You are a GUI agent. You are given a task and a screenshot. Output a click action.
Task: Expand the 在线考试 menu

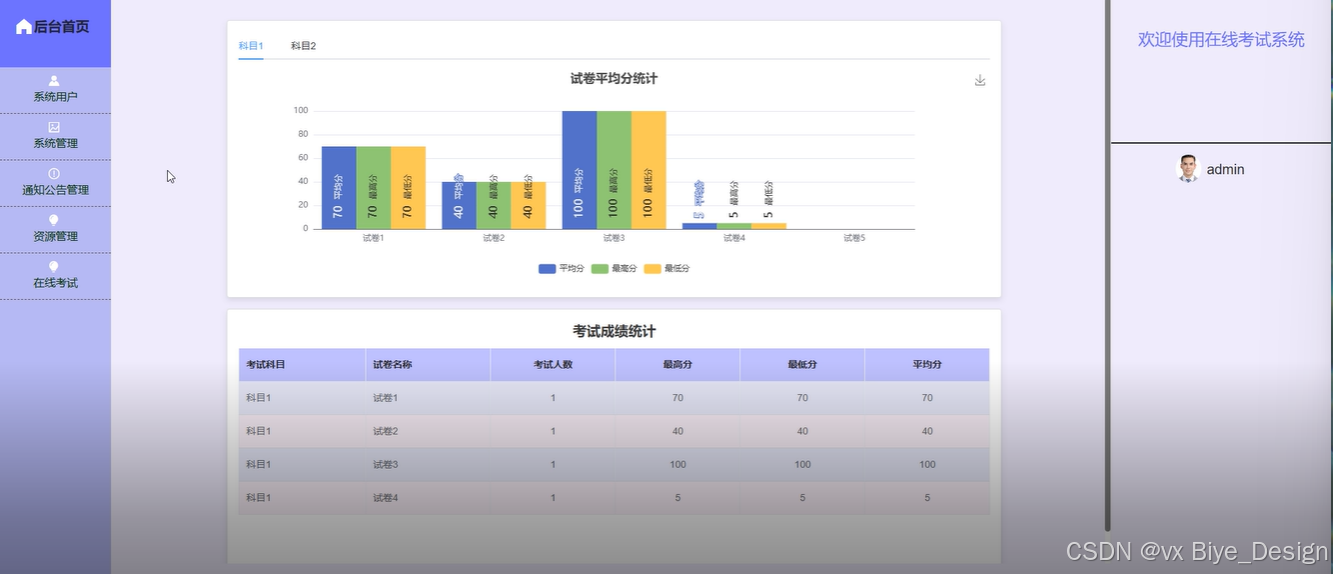(55, 283)
